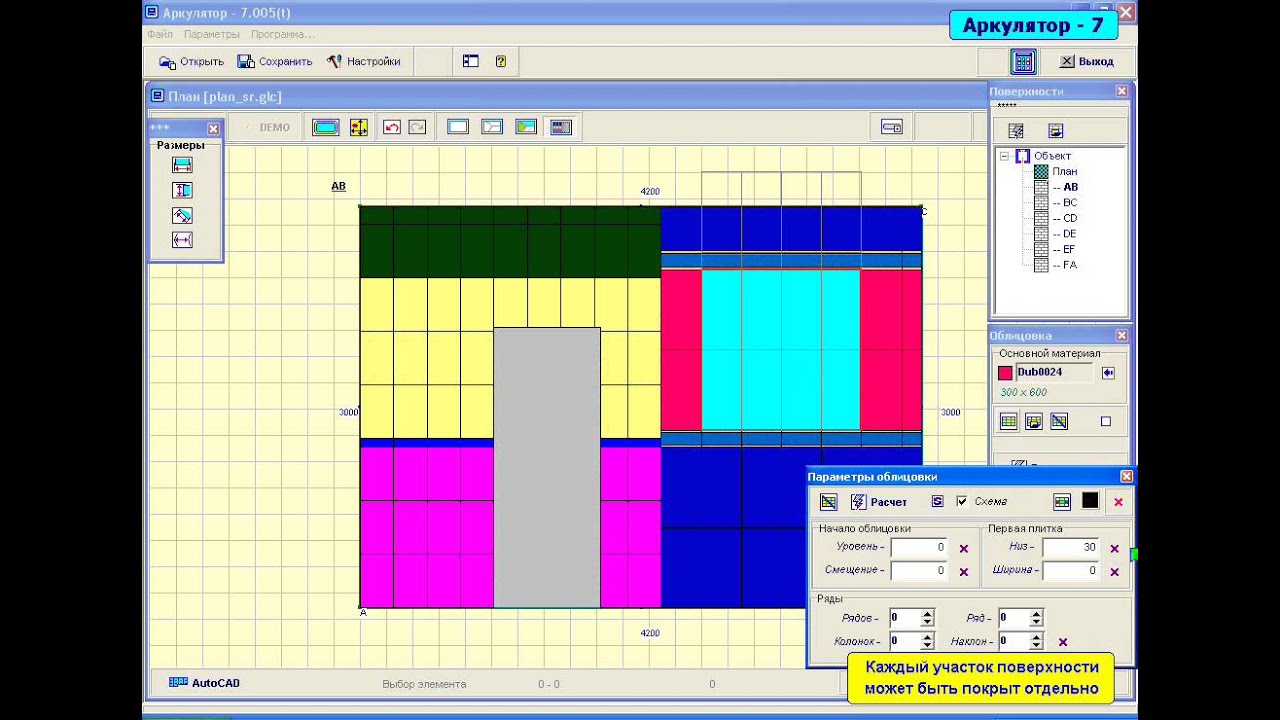Toggle the small checkbox in Облицовка panel

pyautogui.click(x=1106, y=422)
